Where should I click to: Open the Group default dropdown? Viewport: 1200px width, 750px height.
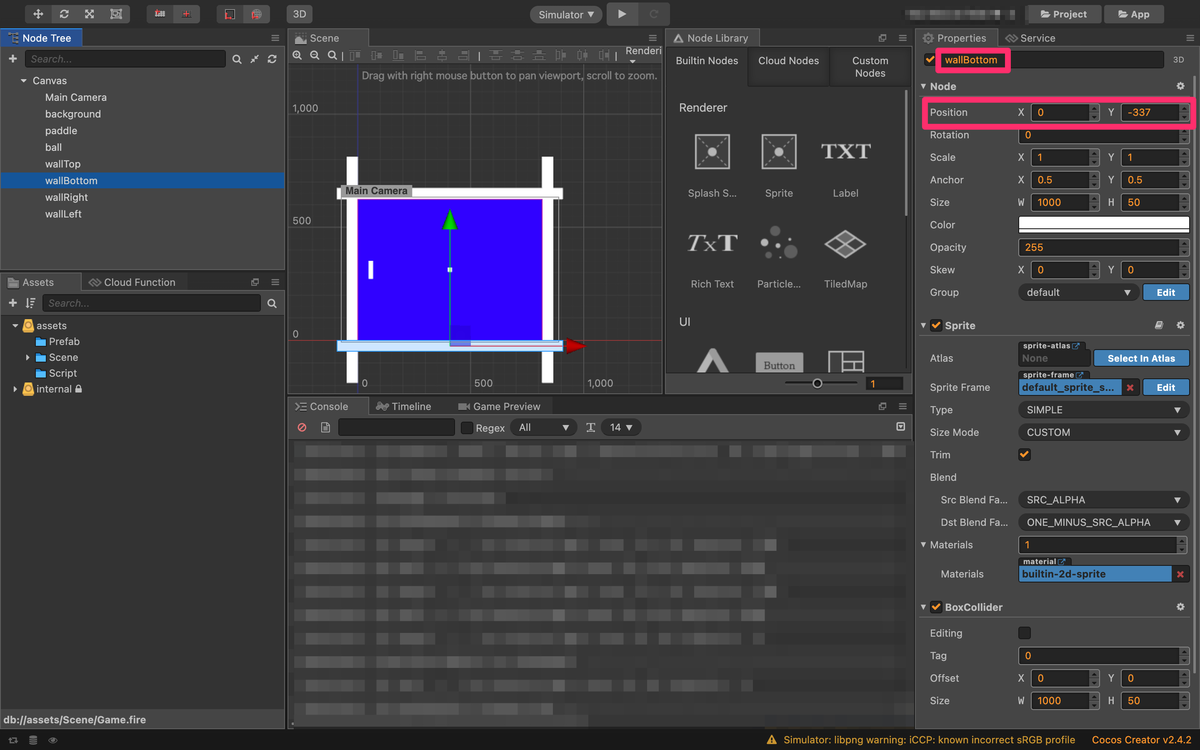click(1078, 292)
